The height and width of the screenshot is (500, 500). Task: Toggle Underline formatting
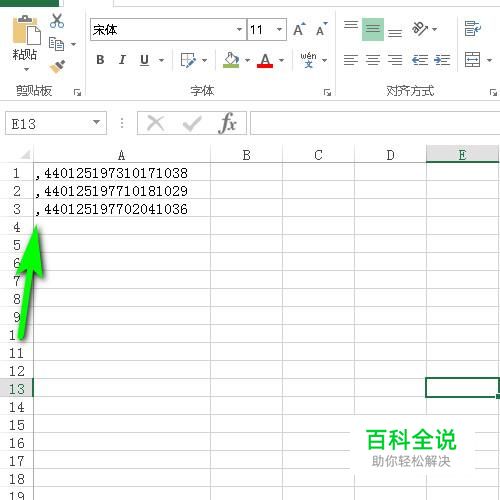pos(144,60)
